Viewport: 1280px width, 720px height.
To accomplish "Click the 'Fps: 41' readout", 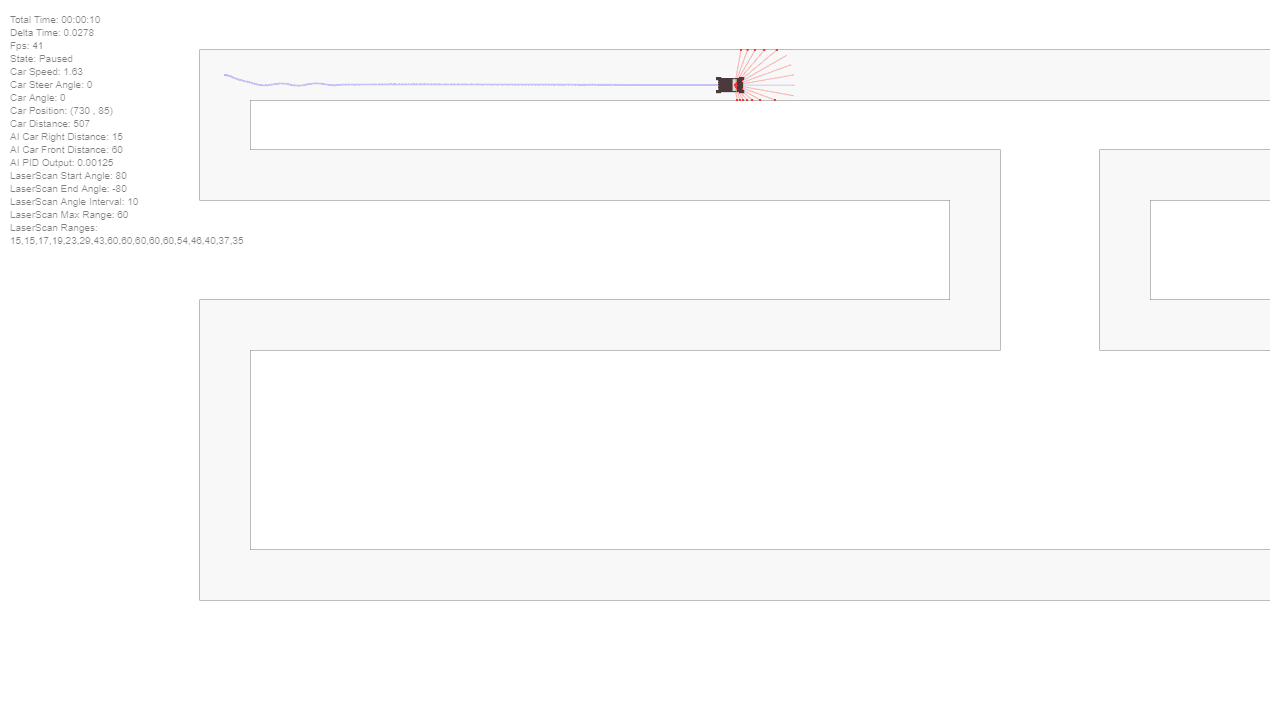I will [27, 46].
